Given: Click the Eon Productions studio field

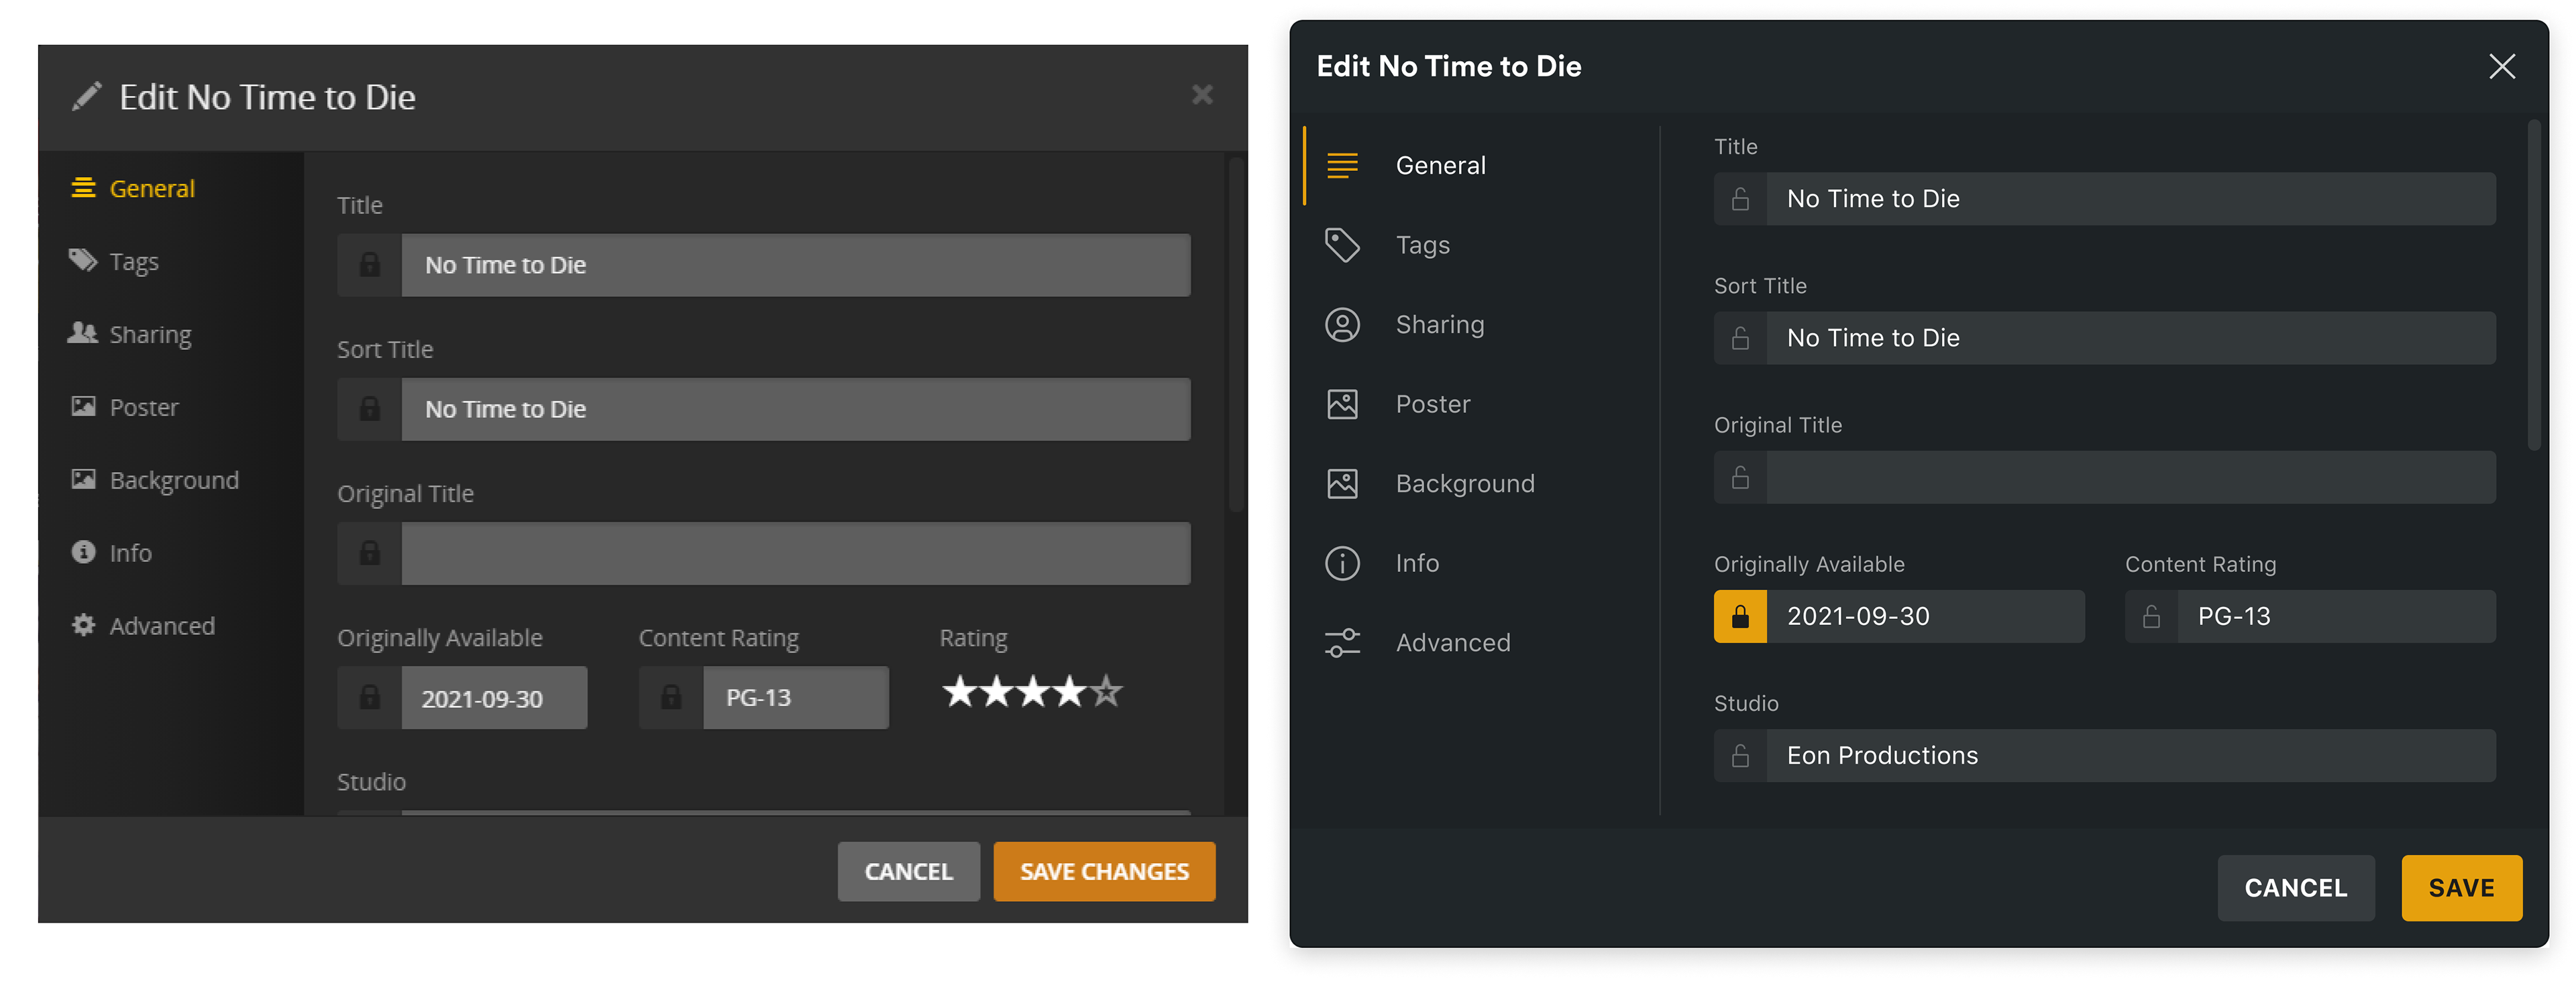Looking at the screenshot, I should (x=2131, y=755).
